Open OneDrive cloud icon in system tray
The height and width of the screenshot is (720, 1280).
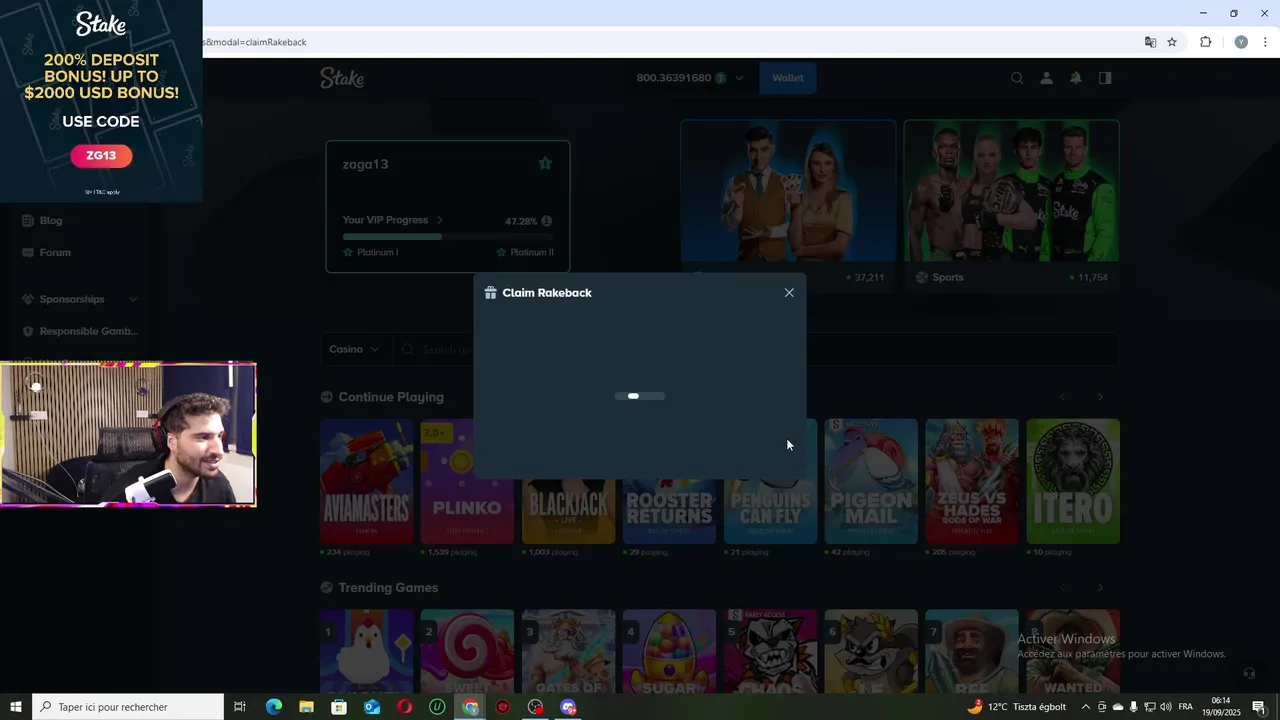(1118, 707)
